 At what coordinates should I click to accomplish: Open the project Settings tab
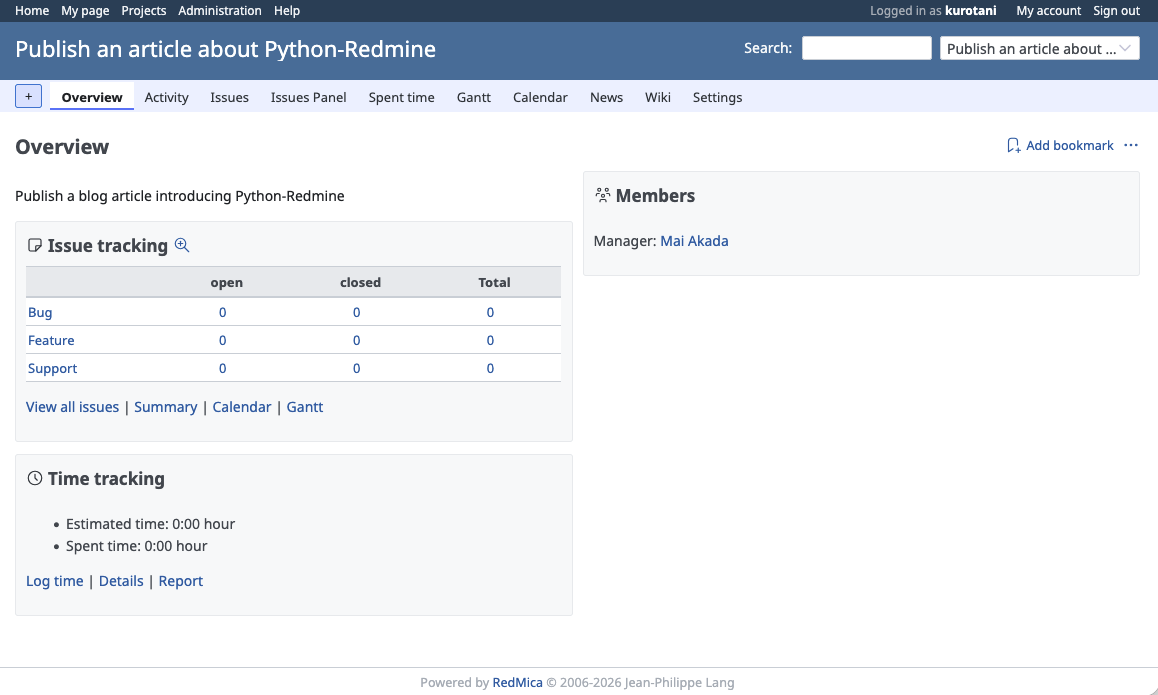(717, 97)
